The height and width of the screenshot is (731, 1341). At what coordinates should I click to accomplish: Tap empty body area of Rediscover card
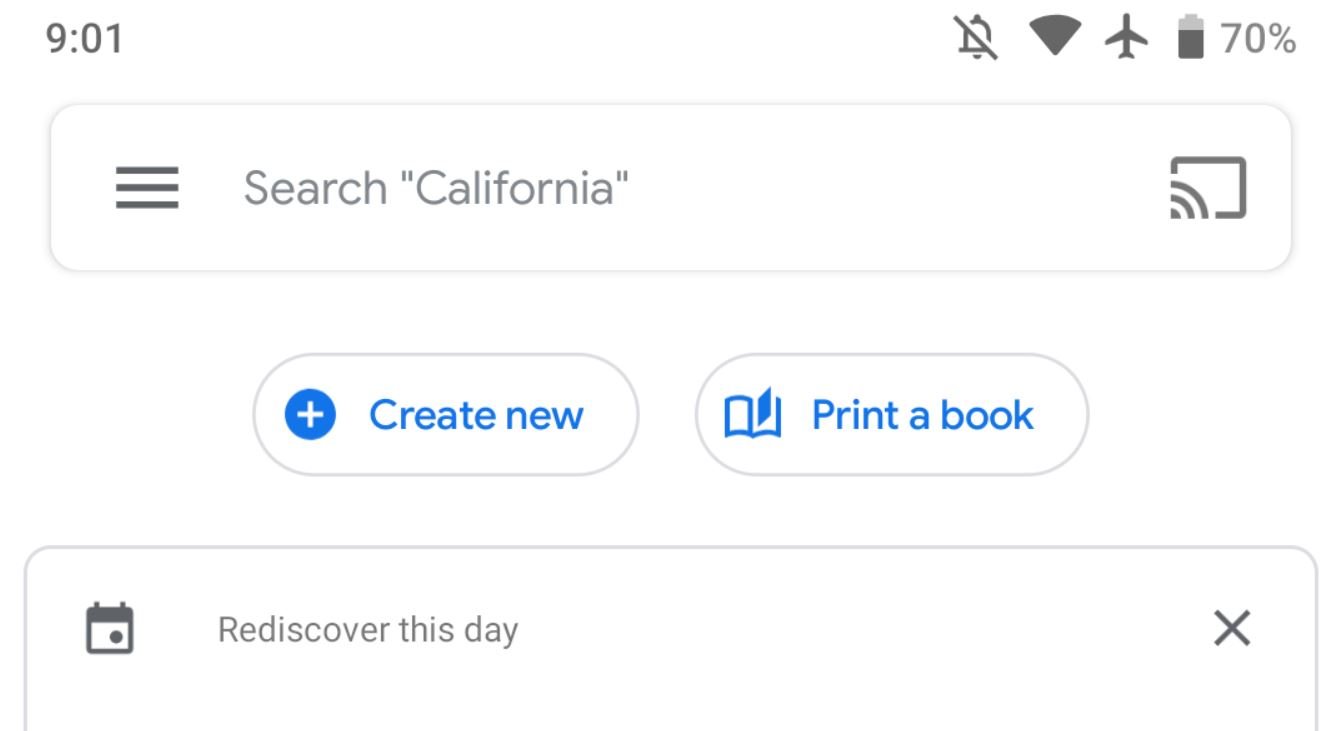[x=670, y=700]
